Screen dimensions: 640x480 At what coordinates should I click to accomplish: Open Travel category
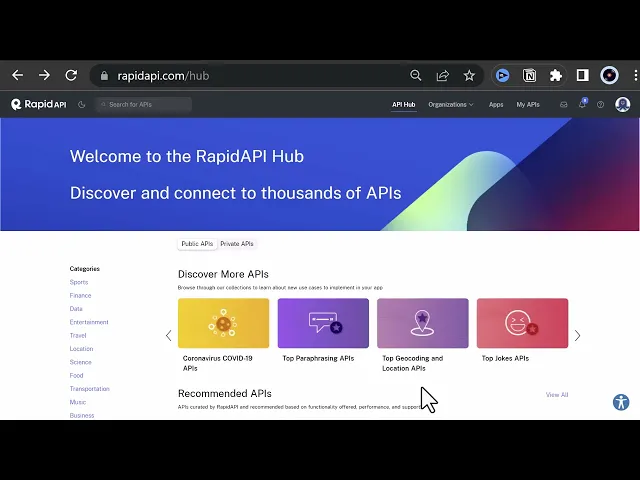click(x=78, y=336)
